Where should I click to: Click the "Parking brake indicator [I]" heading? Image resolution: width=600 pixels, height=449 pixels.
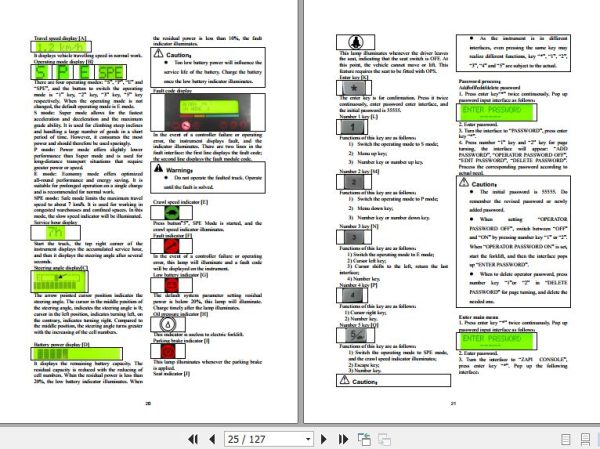coord(181,340)
